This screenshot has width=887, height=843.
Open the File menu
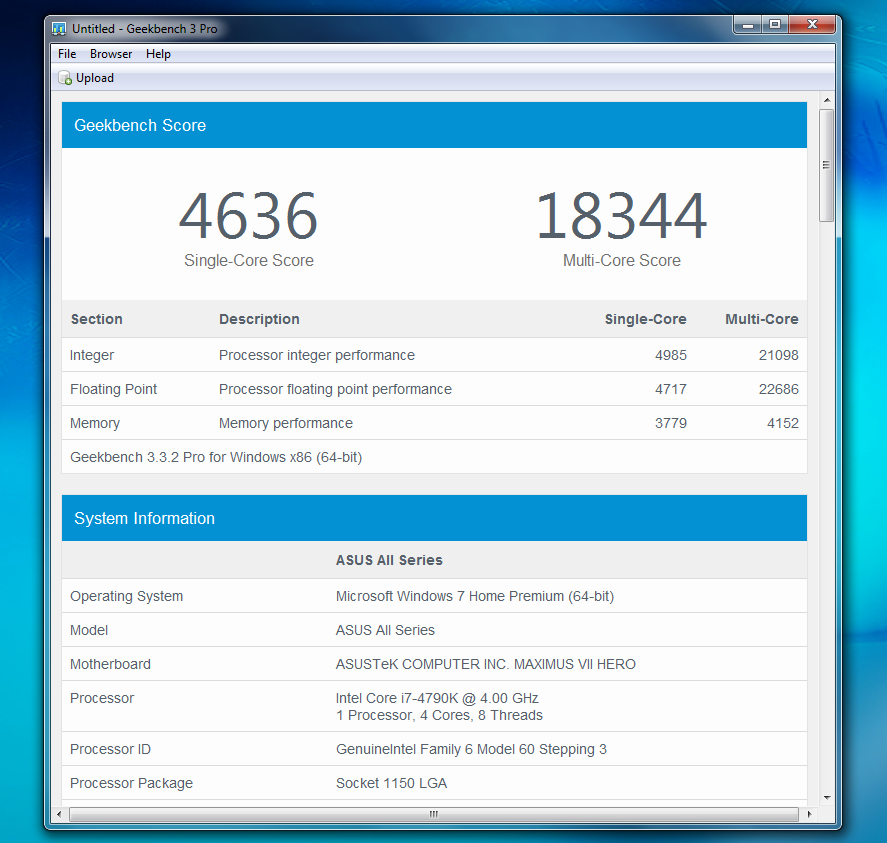coord(67,54)
